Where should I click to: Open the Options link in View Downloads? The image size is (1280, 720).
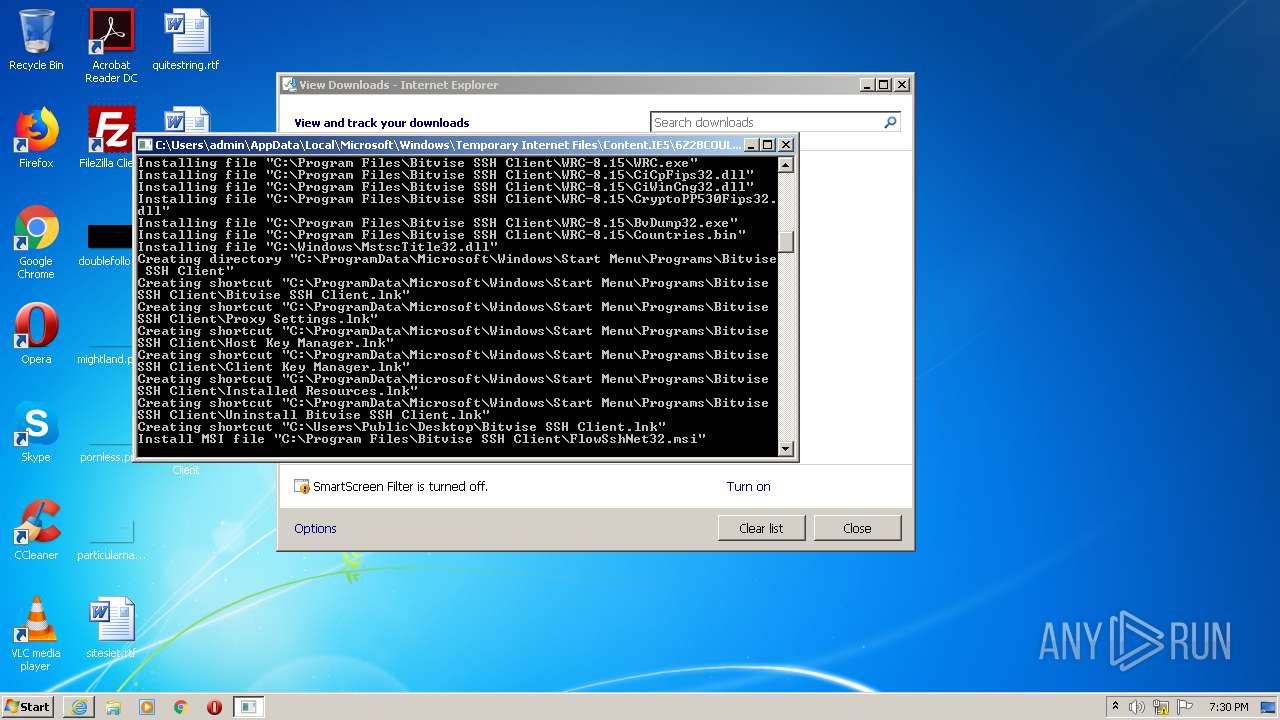pos(315,528)
